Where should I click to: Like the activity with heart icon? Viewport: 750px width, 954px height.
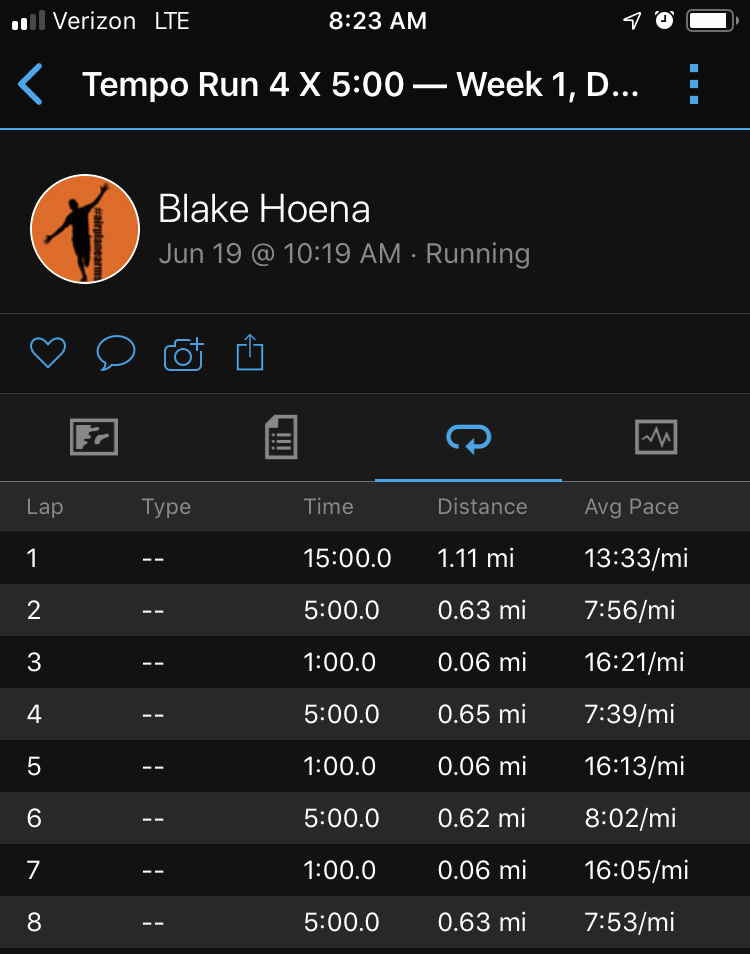point(48,352)
